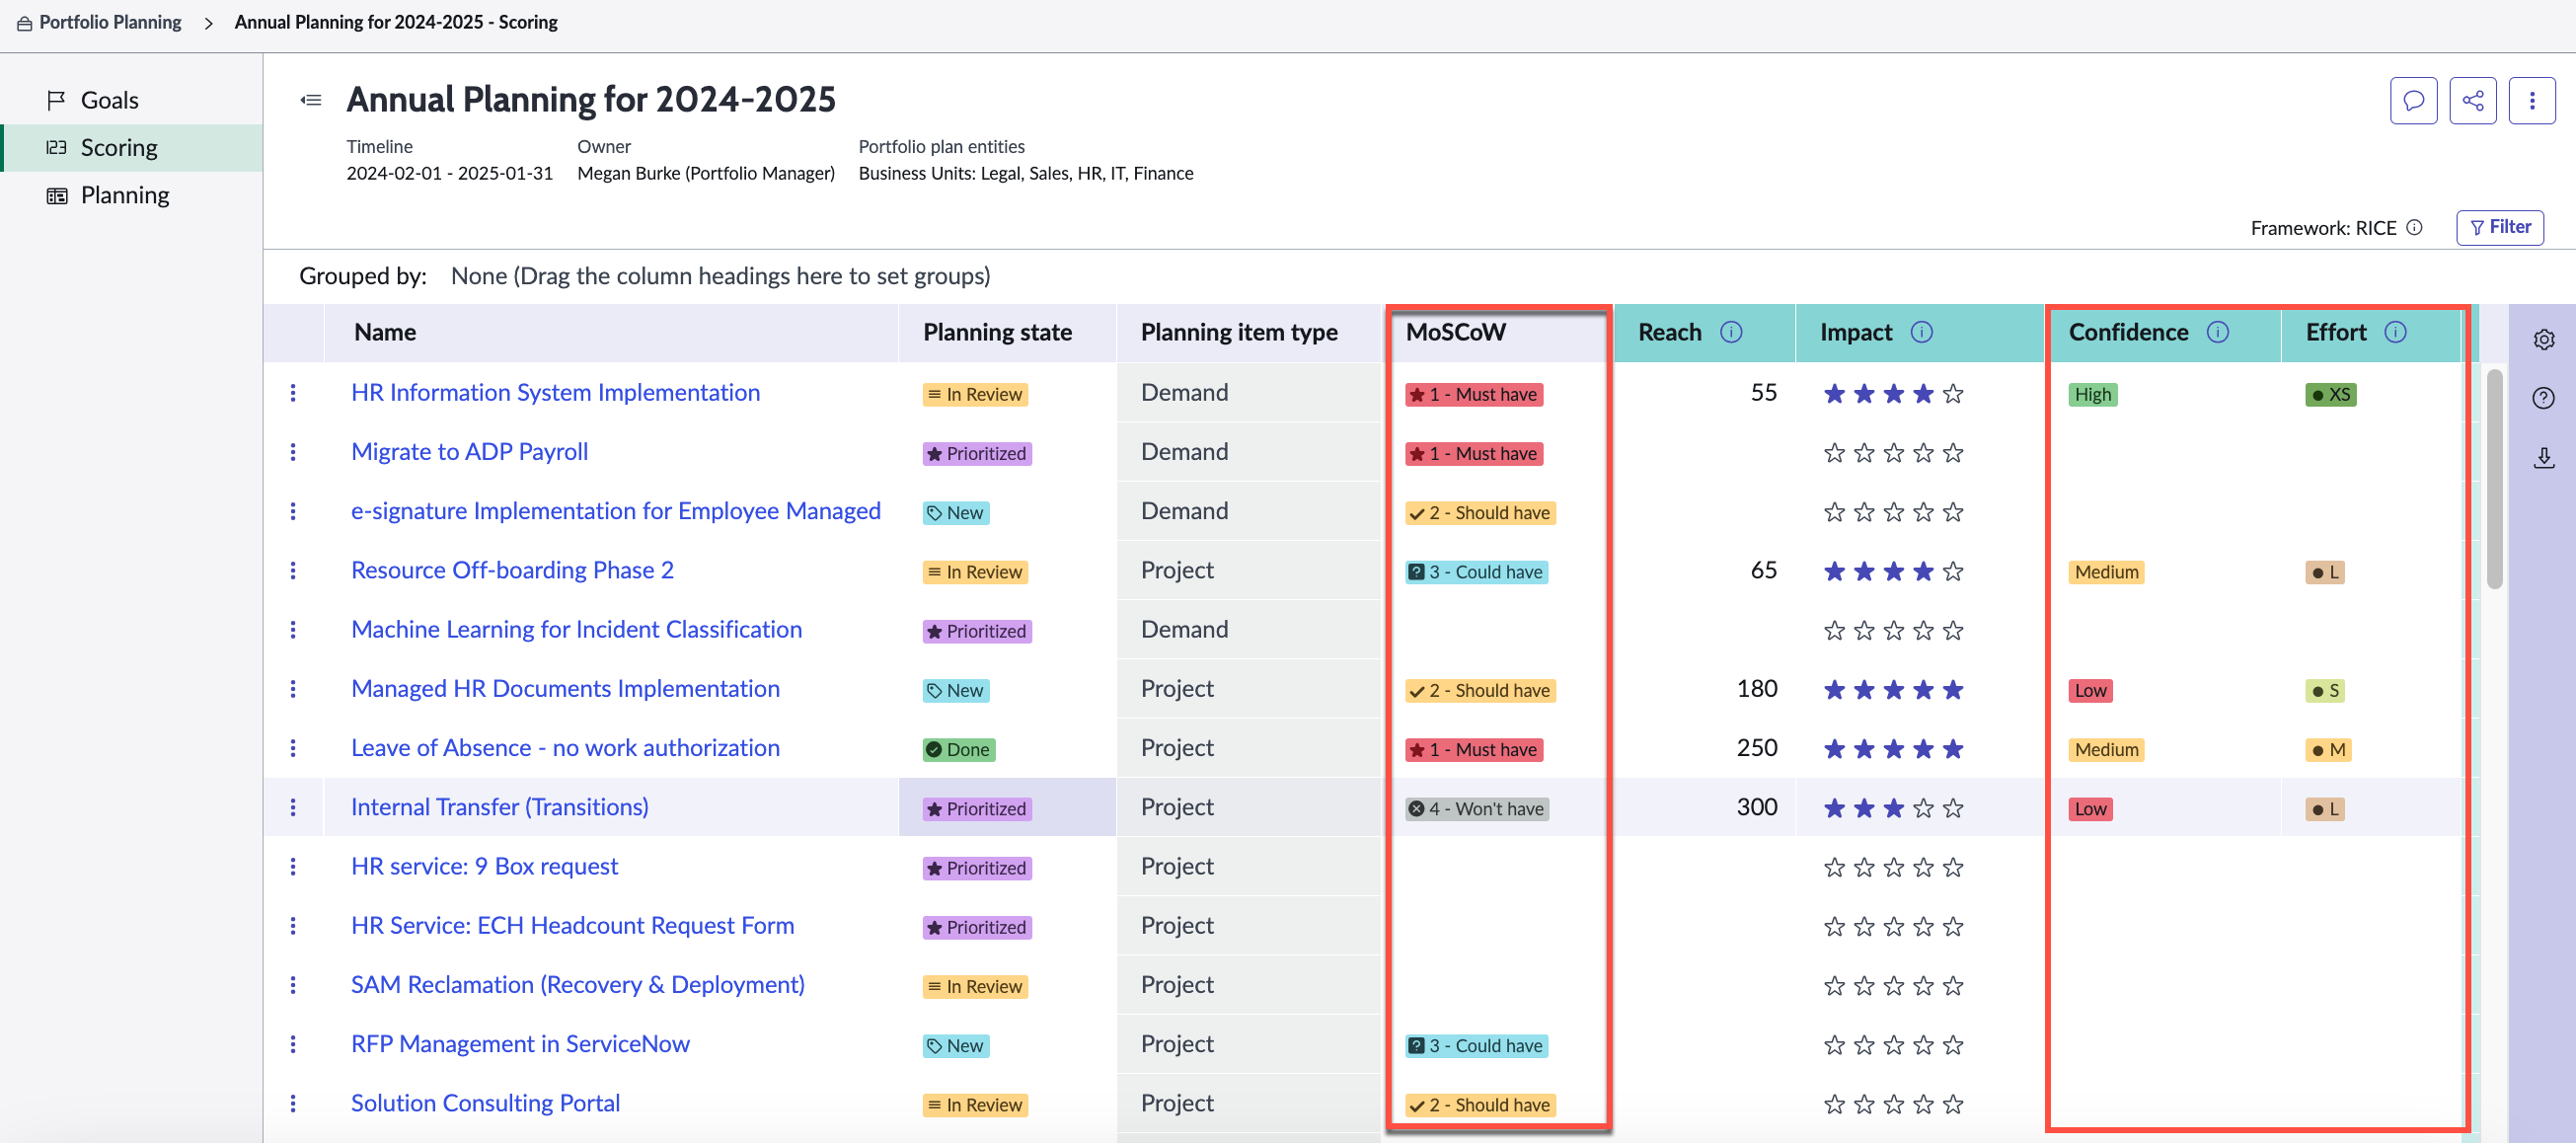
Task: Open 'High' confidence for HR Information System Implementation
Action: click(2092, 394)
